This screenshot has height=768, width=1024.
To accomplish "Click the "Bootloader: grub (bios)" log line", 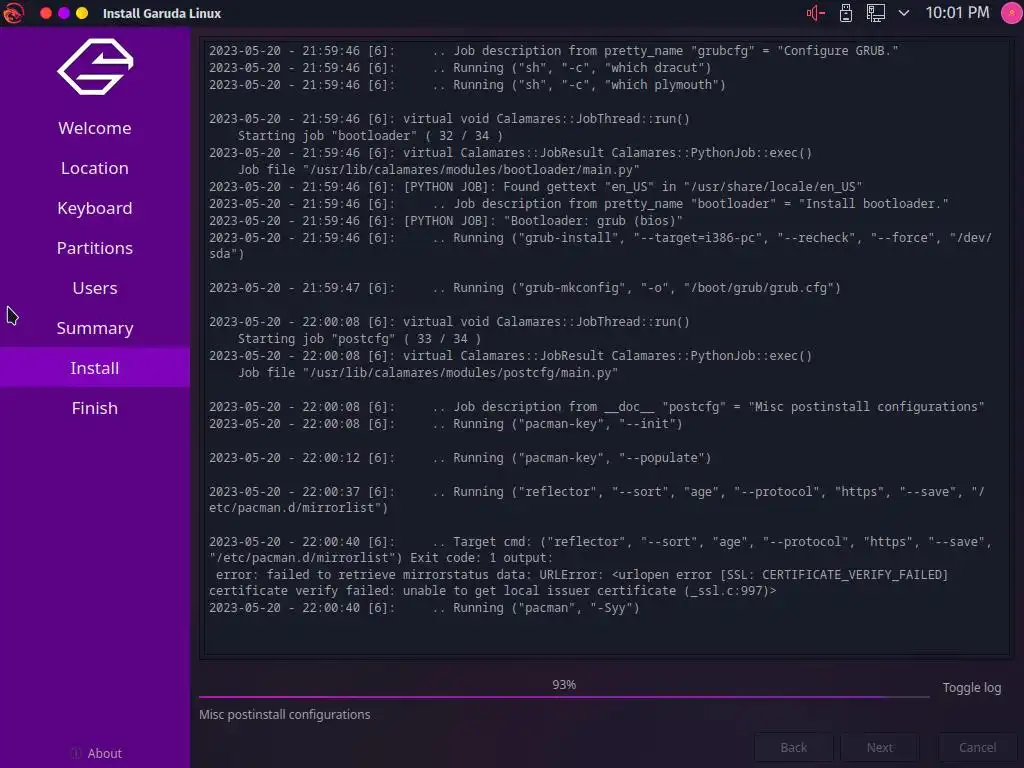I will pyautogui.click(x=446, y=221).
